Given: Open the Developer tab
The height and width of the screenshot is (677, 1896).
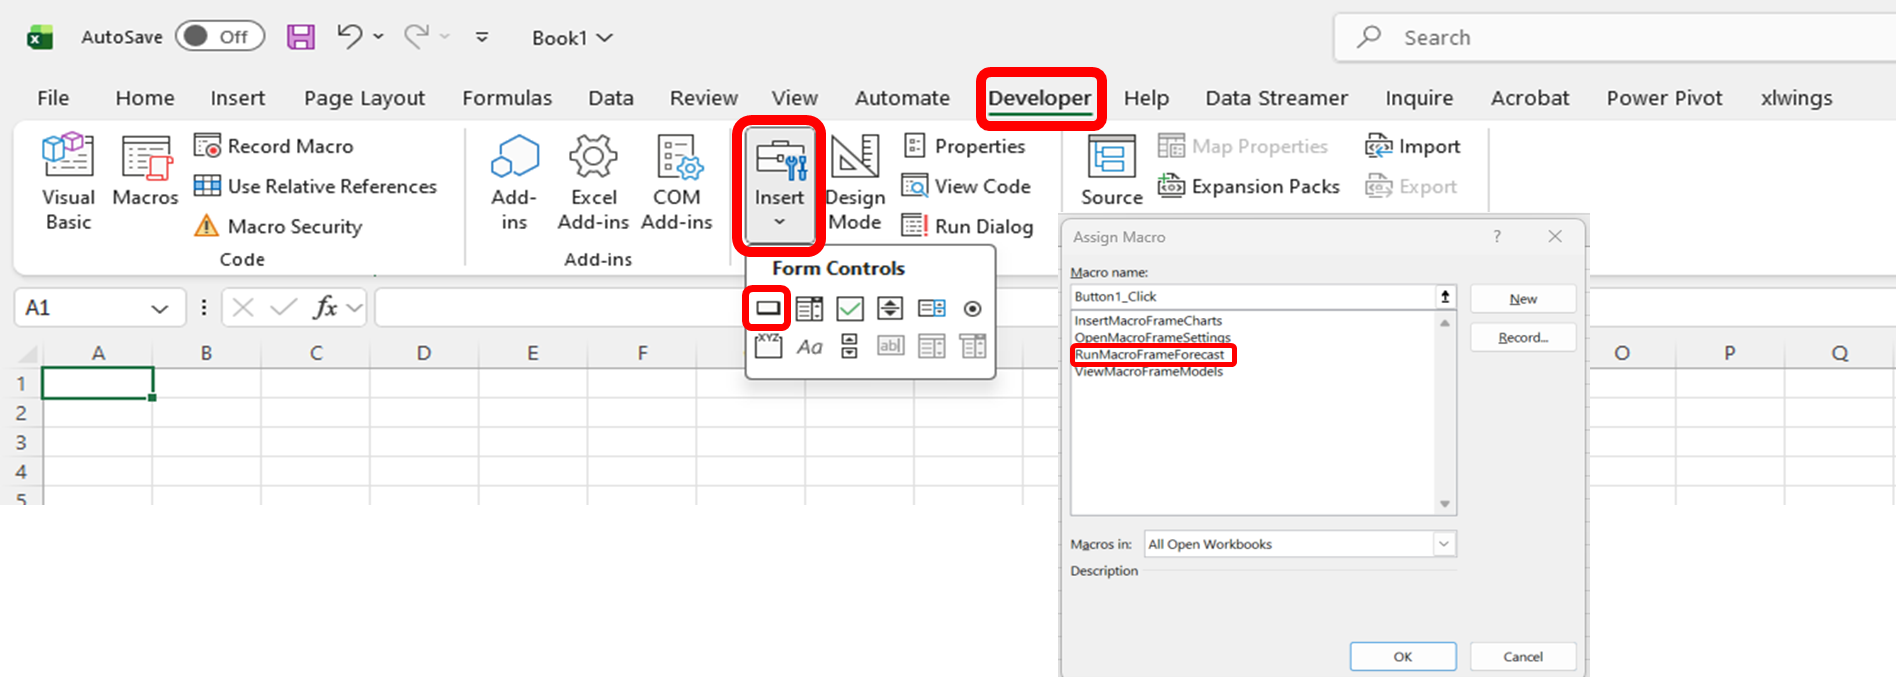Looking at the screenshot, I should click(x=1040, y=98).
